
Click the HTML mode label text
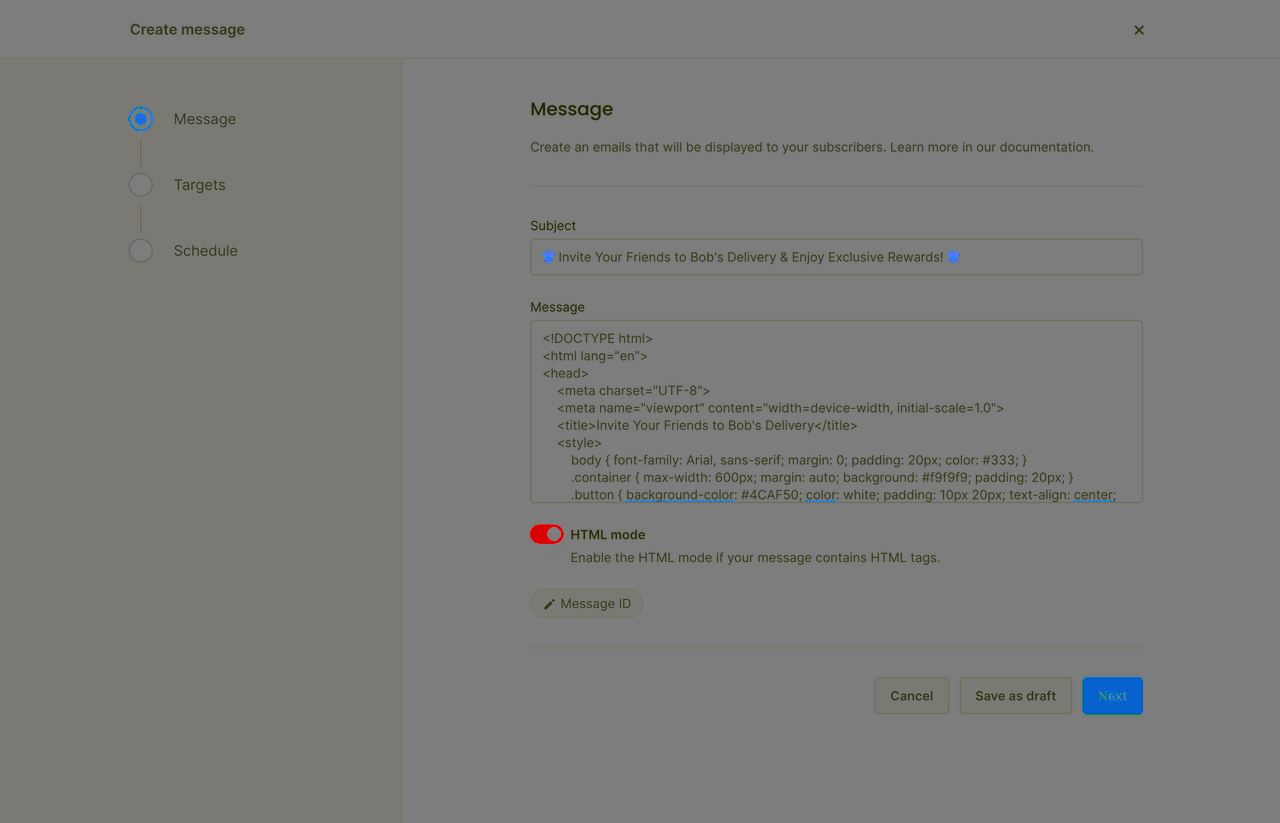608,534
